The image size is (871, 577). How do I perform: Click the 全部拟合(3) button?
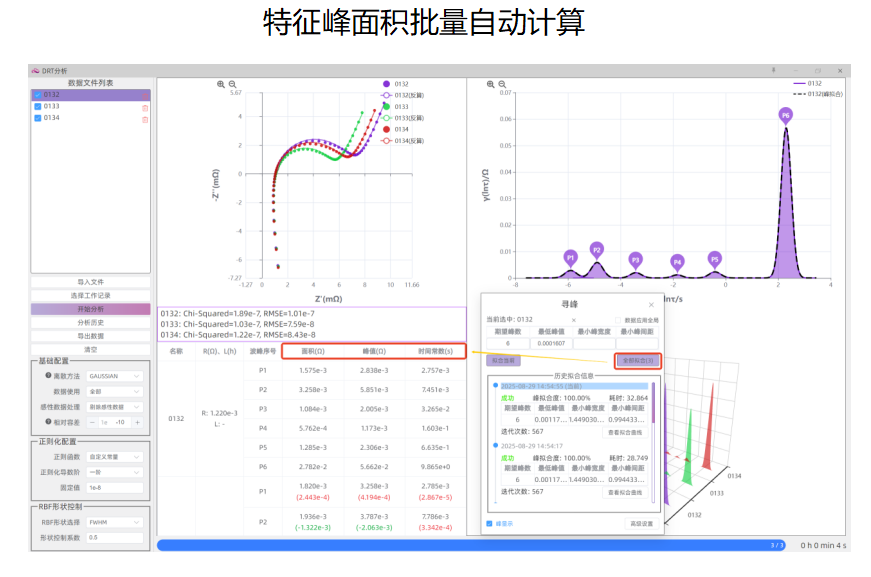click(x=638, y=360)
